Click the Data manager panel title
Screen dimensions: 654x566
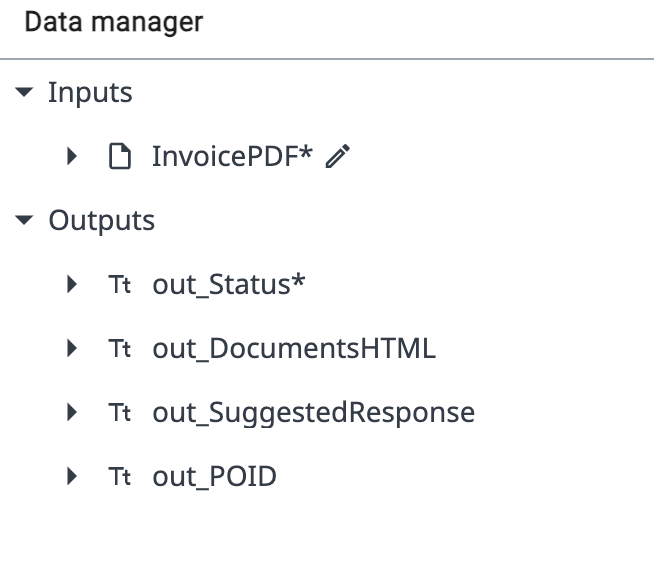click(x=114, y=22)
